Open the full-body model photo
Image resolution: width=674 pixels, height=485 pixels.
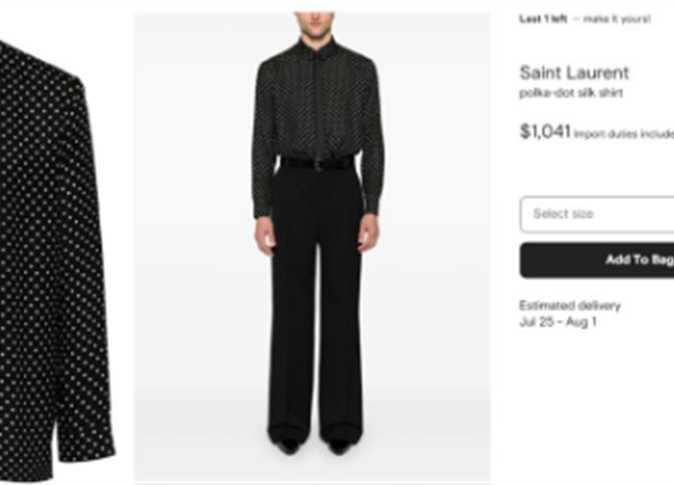point(312,247)
